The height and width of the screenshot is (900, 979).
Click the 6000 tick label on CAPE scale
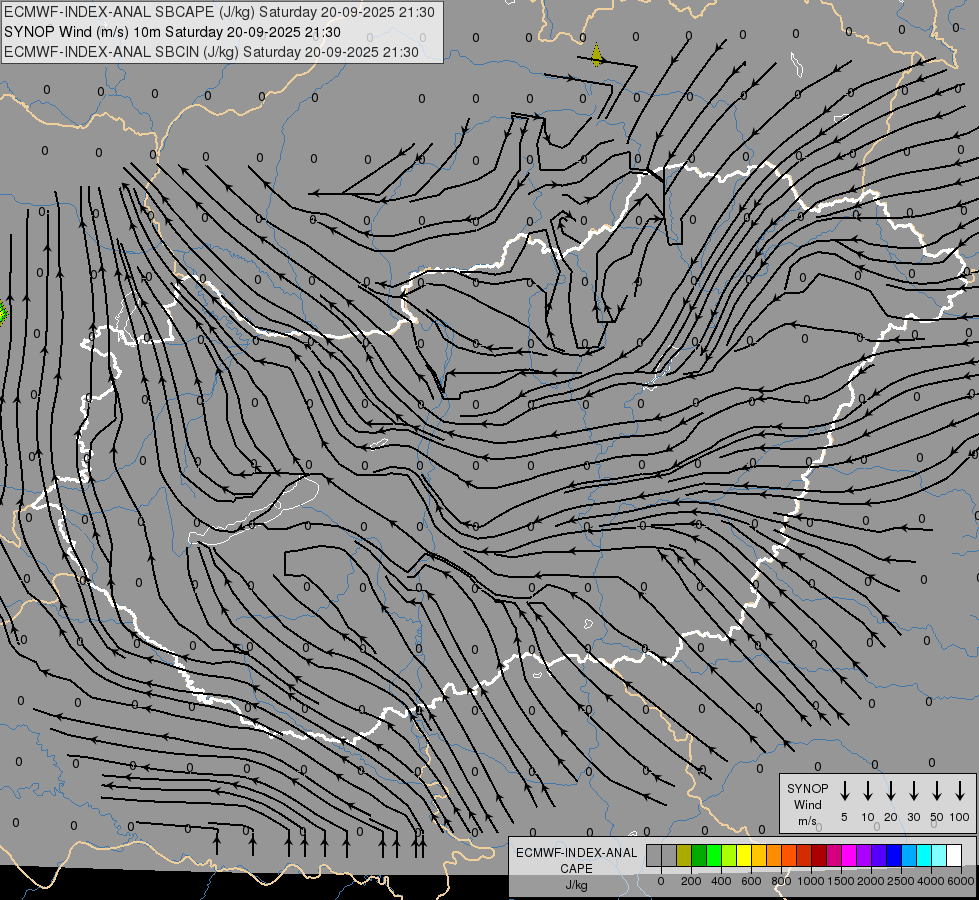click(961, 881)
